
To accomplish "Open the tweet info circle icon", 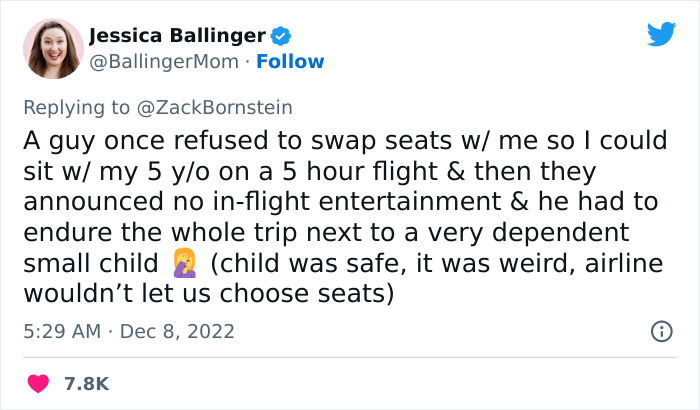I will 661,330.
